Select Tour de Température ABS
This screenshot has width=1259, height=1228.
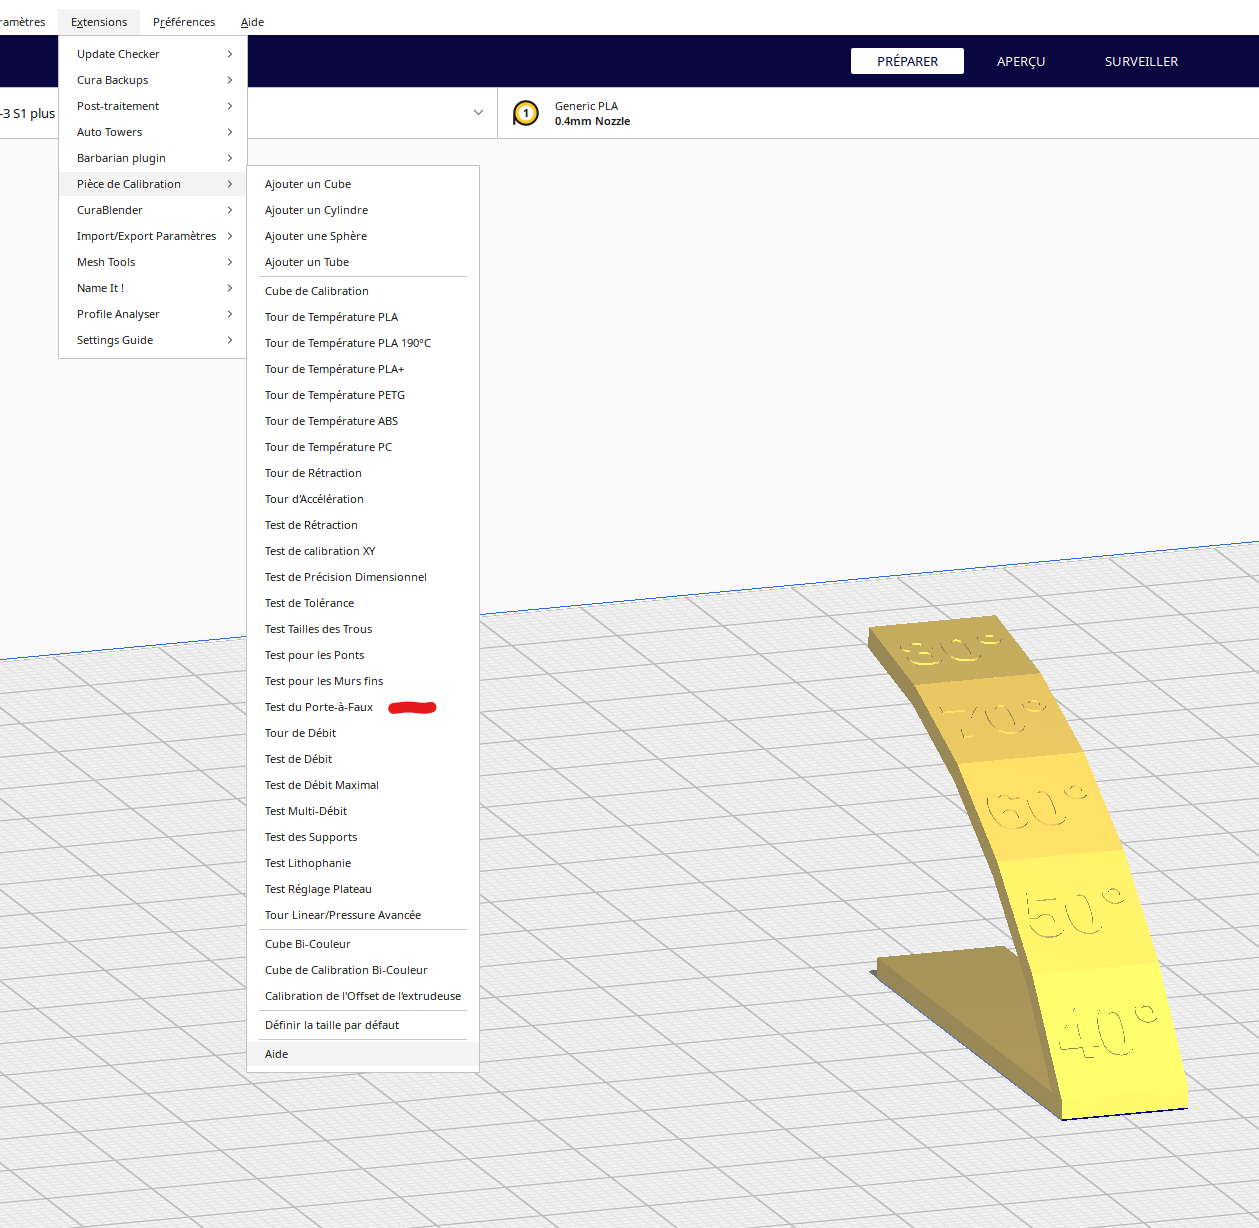[363, 421]
